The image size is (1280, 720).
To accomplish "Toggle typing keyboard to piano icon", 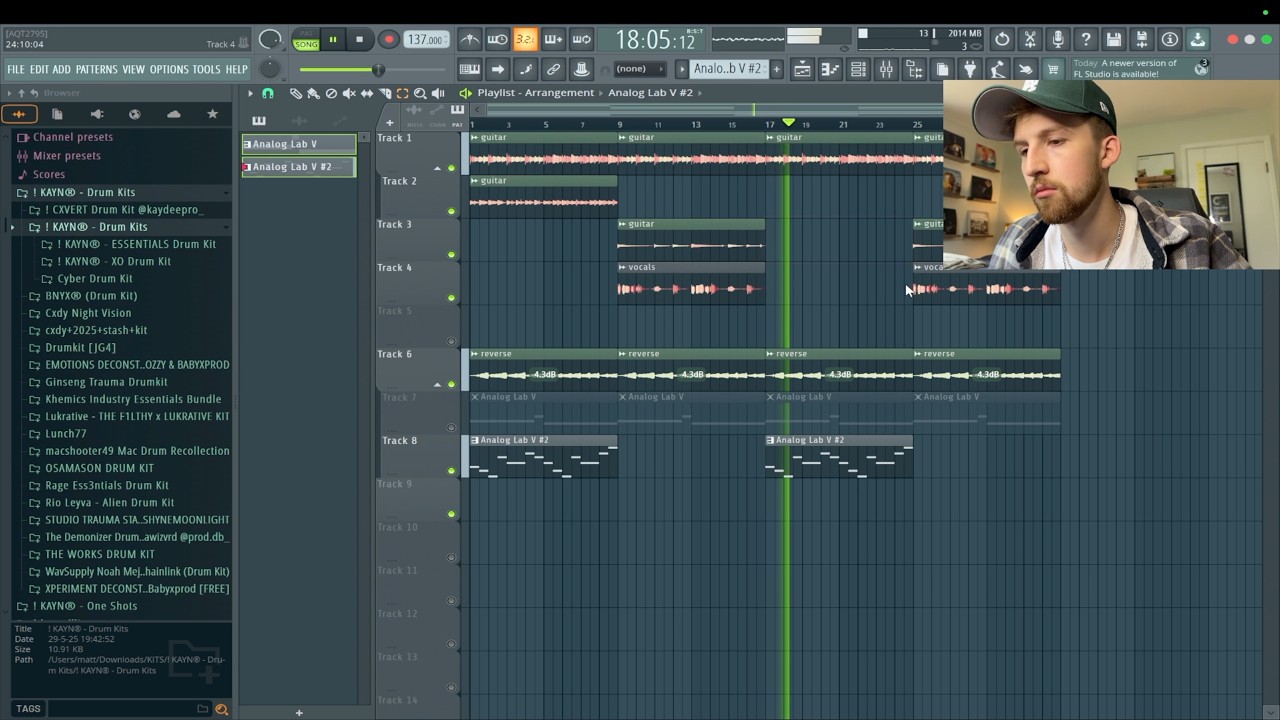I will (469, 69).
